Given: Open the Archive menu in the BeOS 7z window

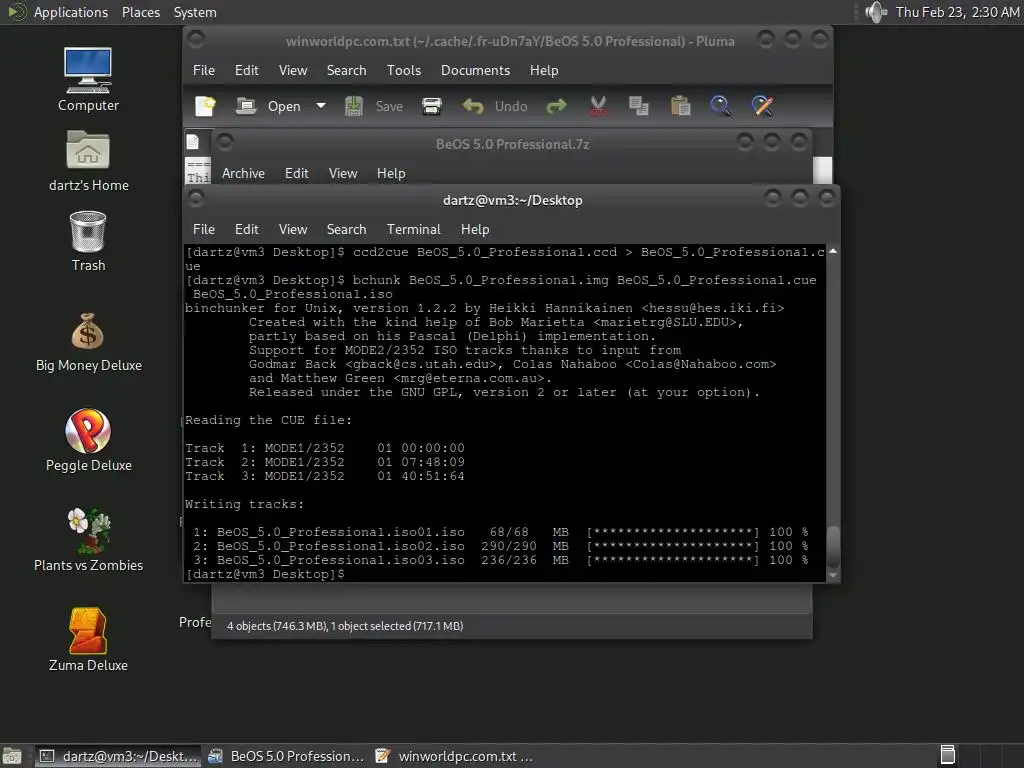Looking at the screenshot, I should point(243,174).
